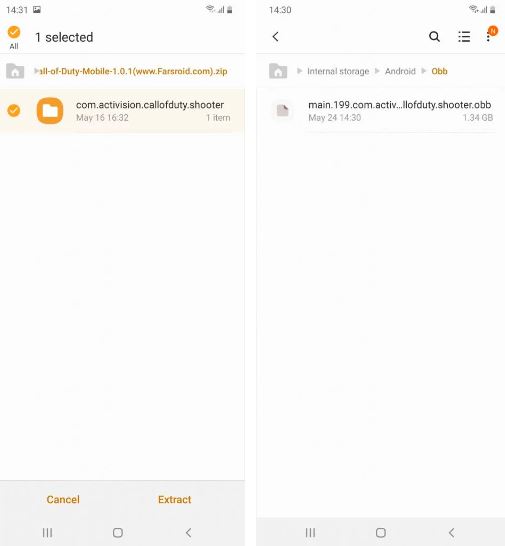Navigate to Internal storage breadcrumb
Viewport: 505px width, 546px height.
338,71
